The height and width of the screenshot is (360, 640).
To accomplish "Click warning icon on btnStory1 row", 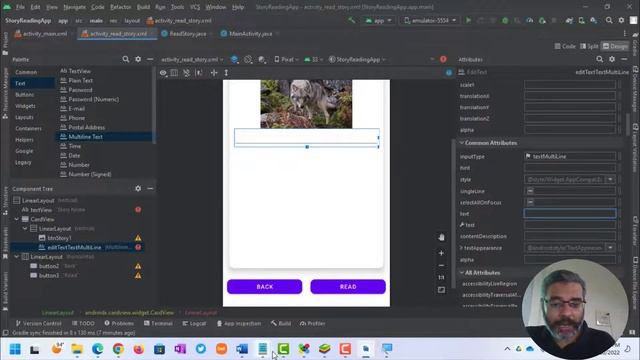I will point(138,238).
